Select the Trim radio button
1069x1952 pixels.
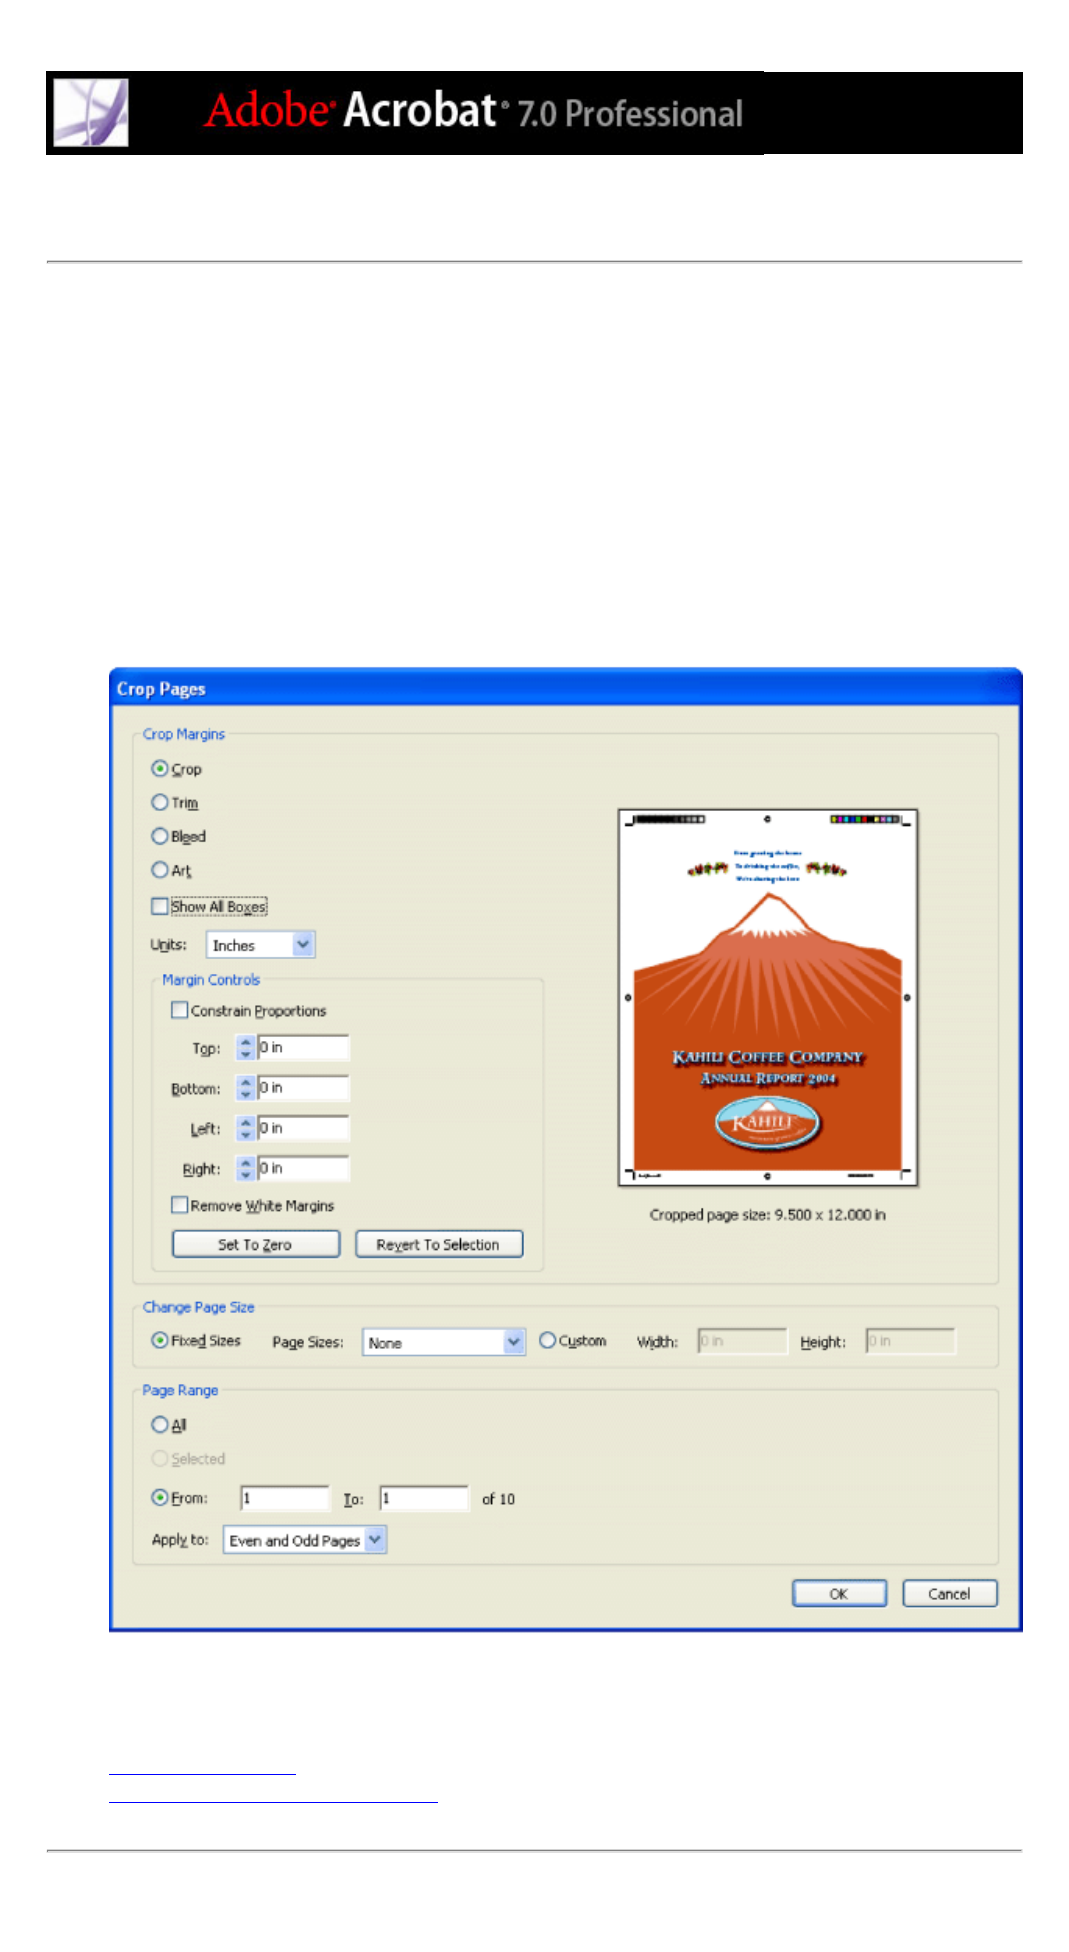pos(160,802)
